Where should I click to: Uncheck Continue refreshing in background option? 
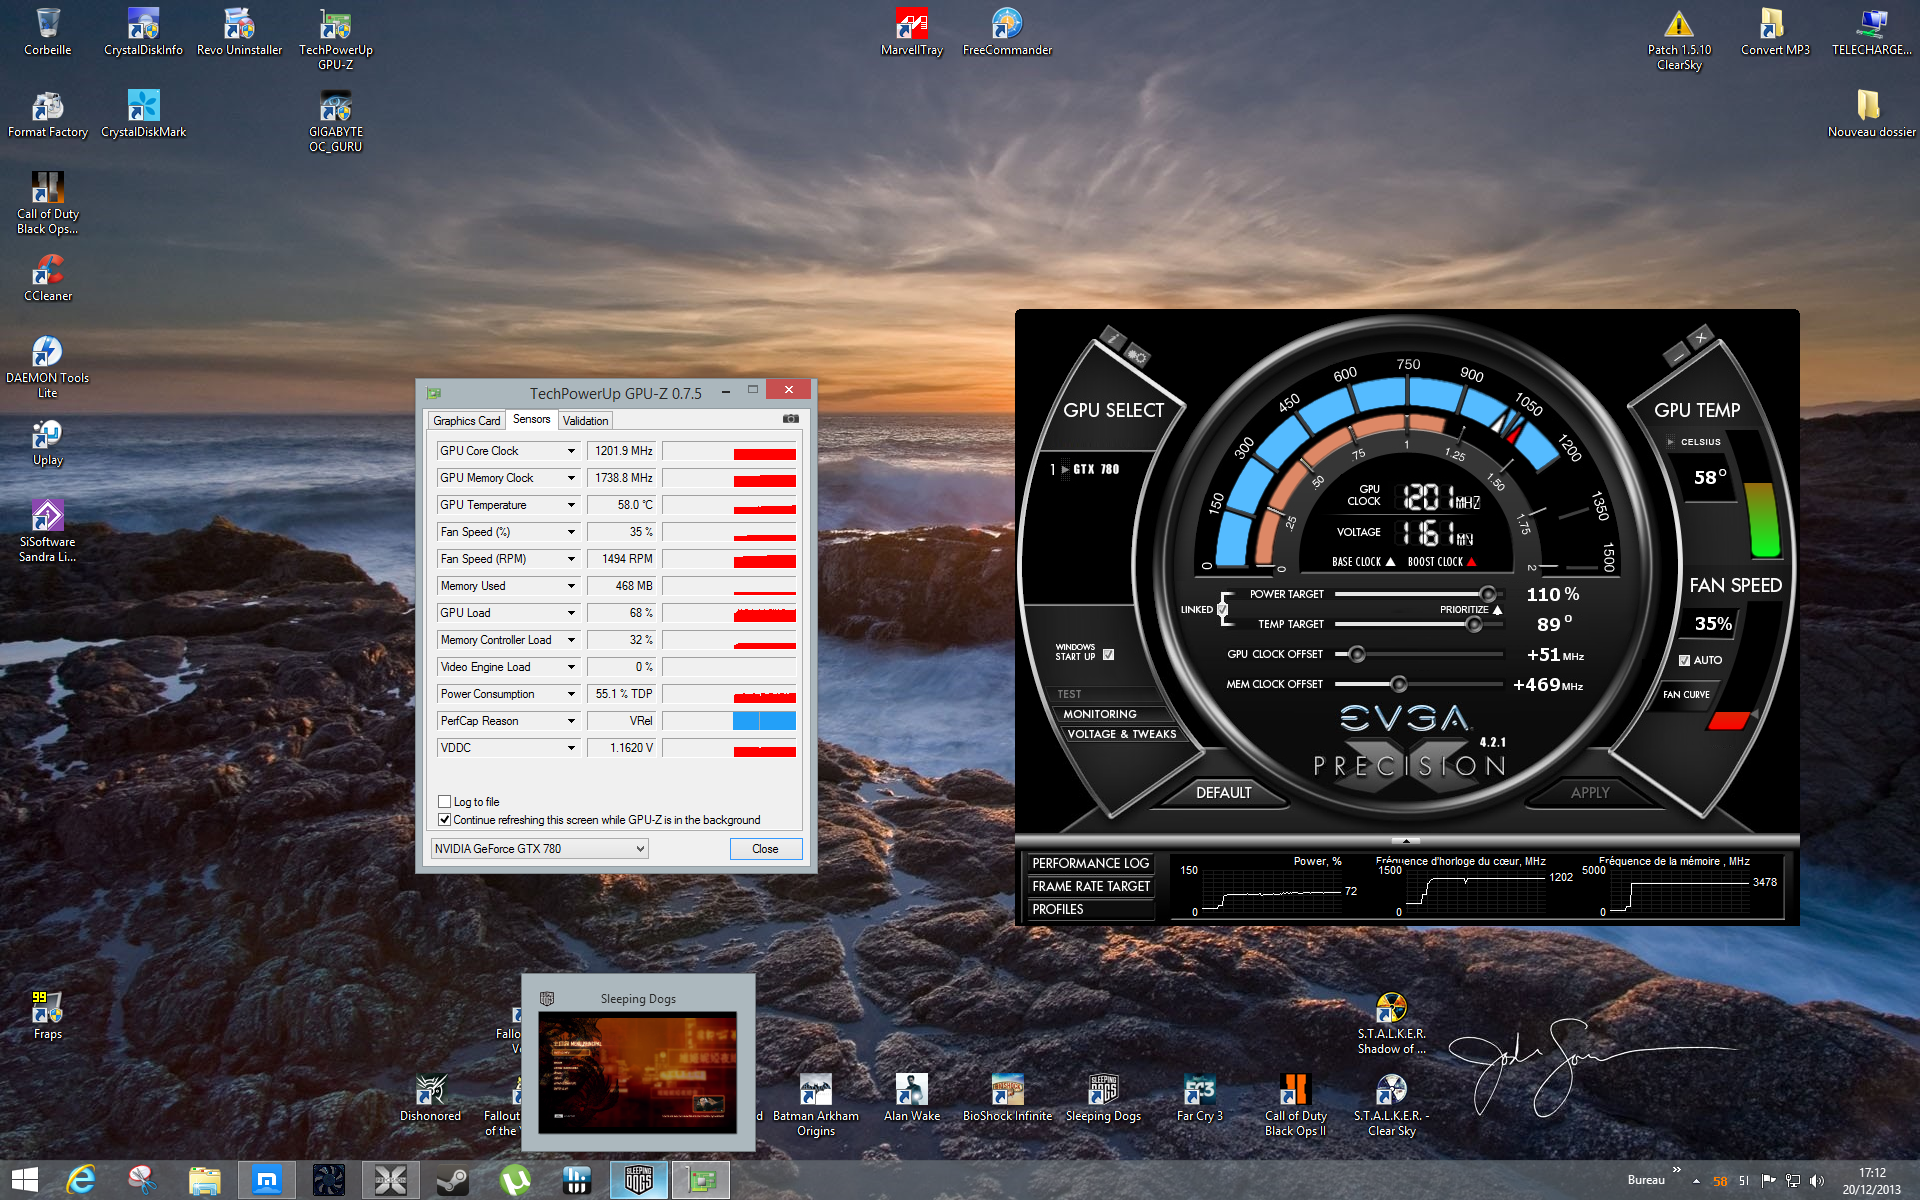coord(444,820)
